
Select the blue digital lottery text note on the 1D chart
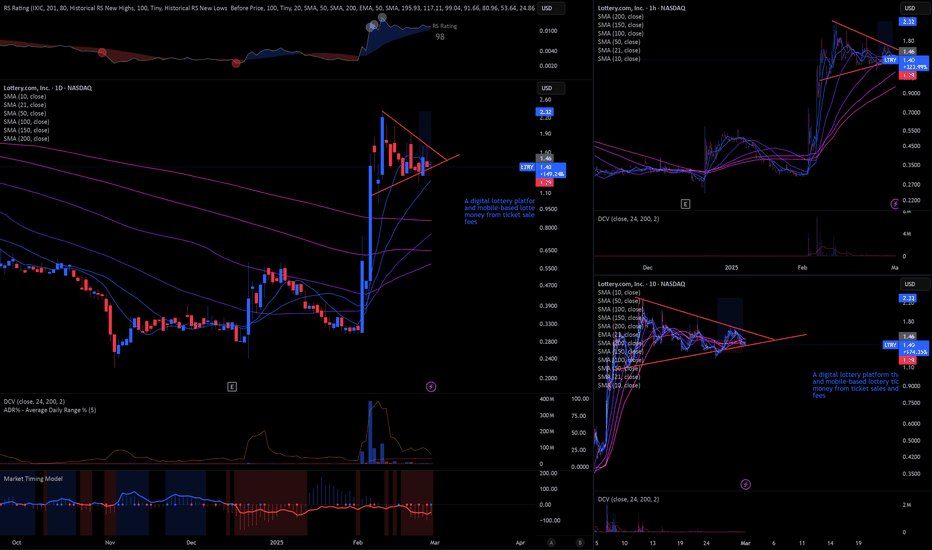[x=500, y=212]
